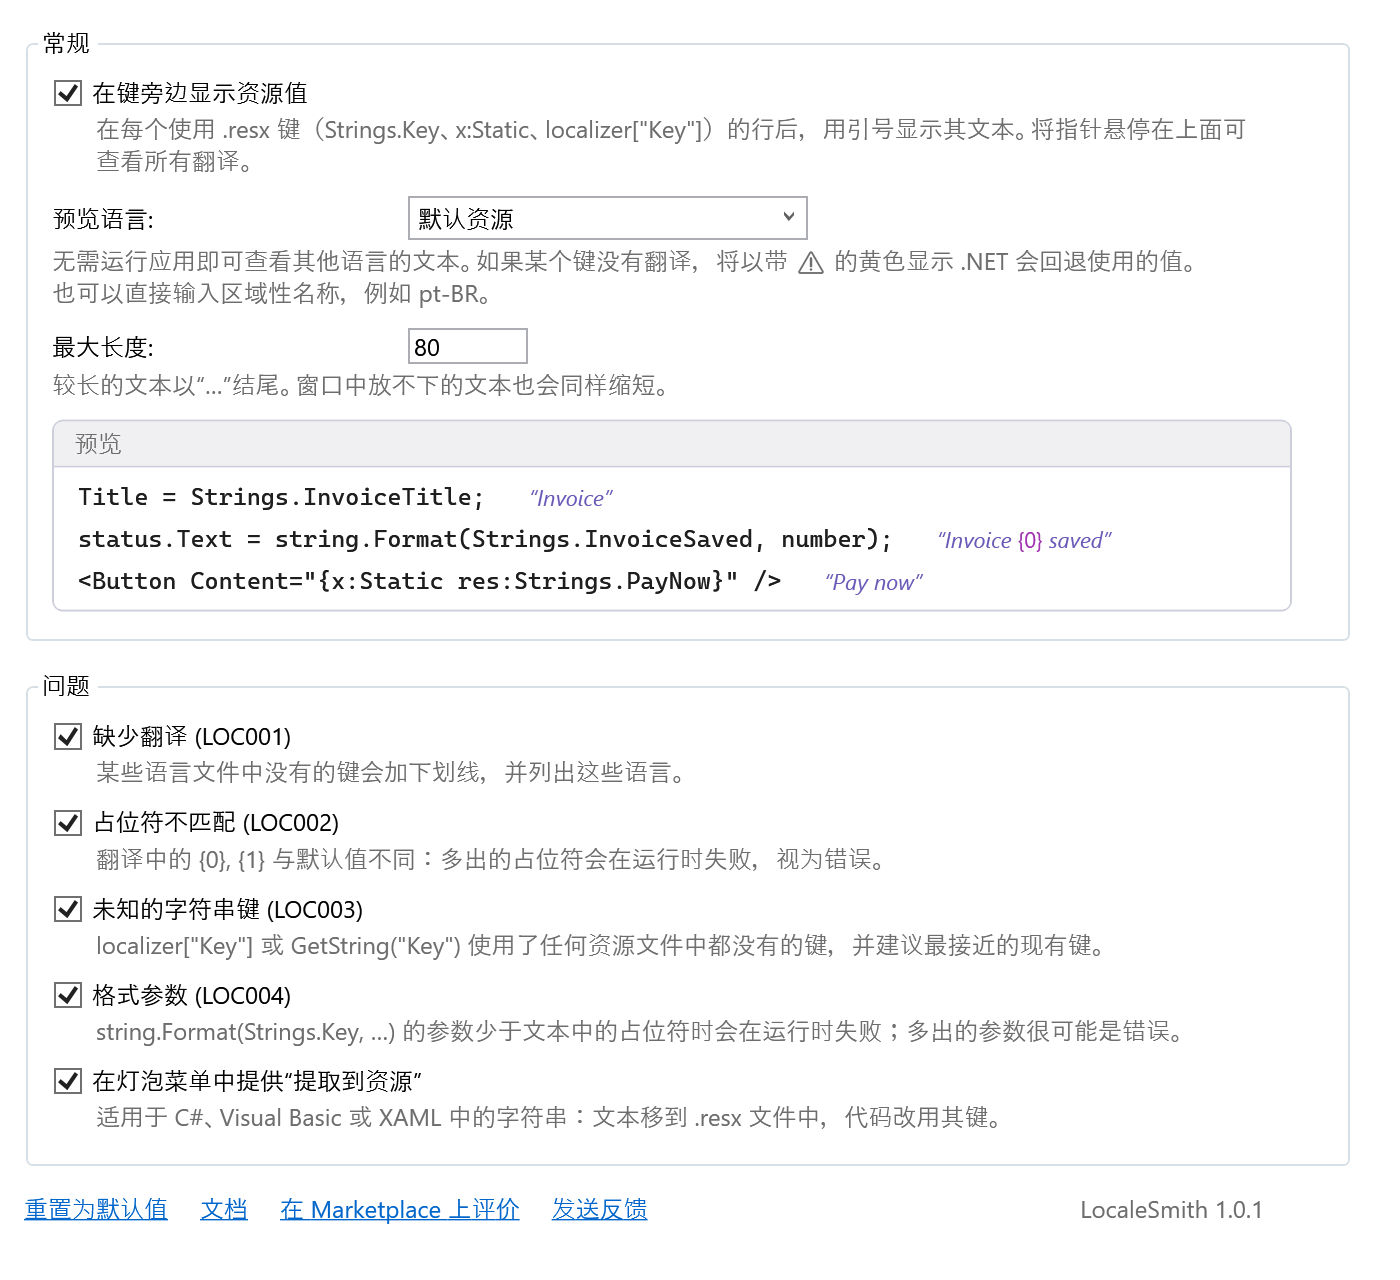The width and height of the screenshot is (1400, 1280).
Task: Click 发送反馈 link
Action: click(600, 1209)
